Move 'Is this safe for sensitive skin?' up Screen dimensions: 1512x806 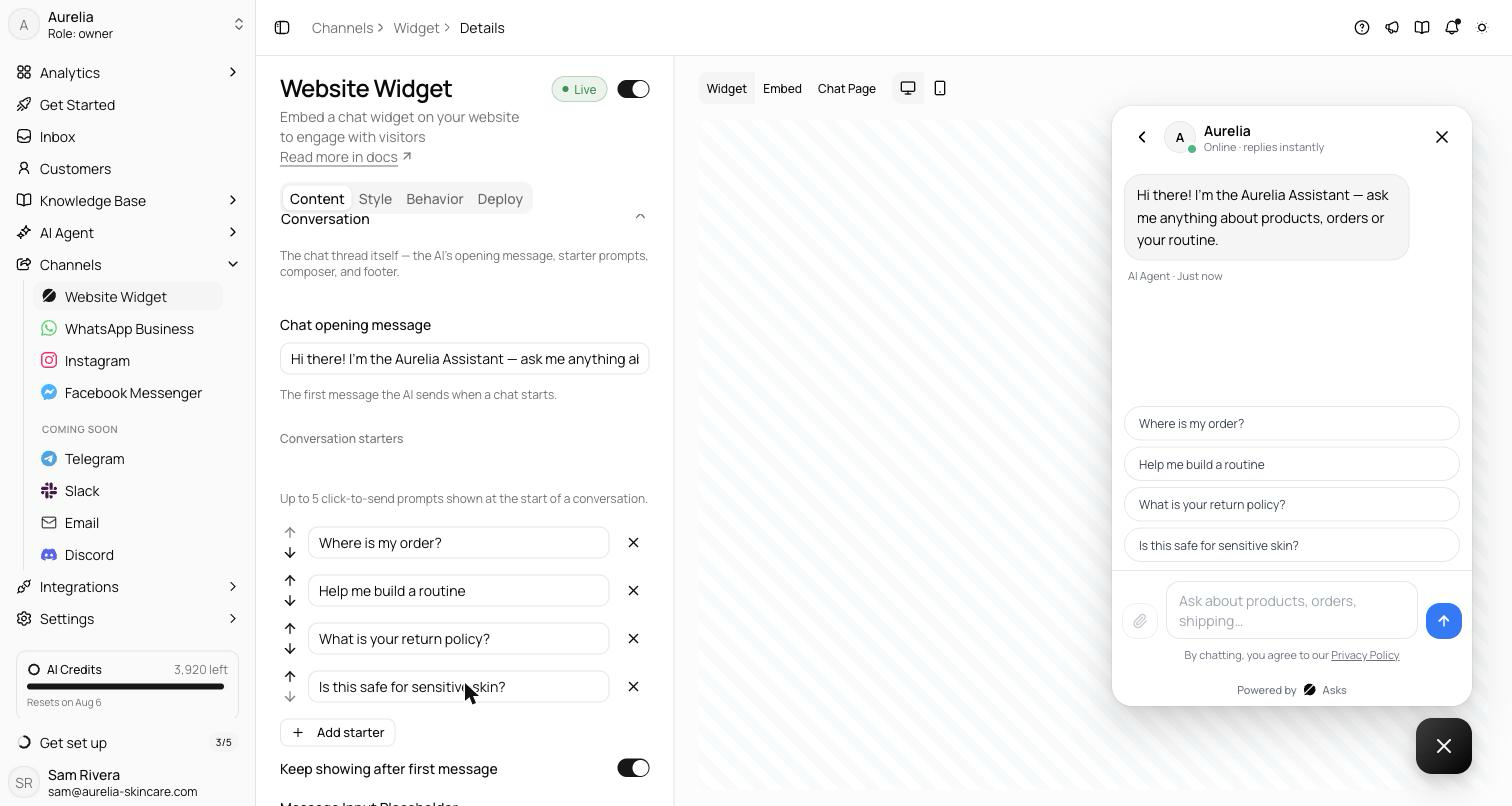click(x=290, y=676)
